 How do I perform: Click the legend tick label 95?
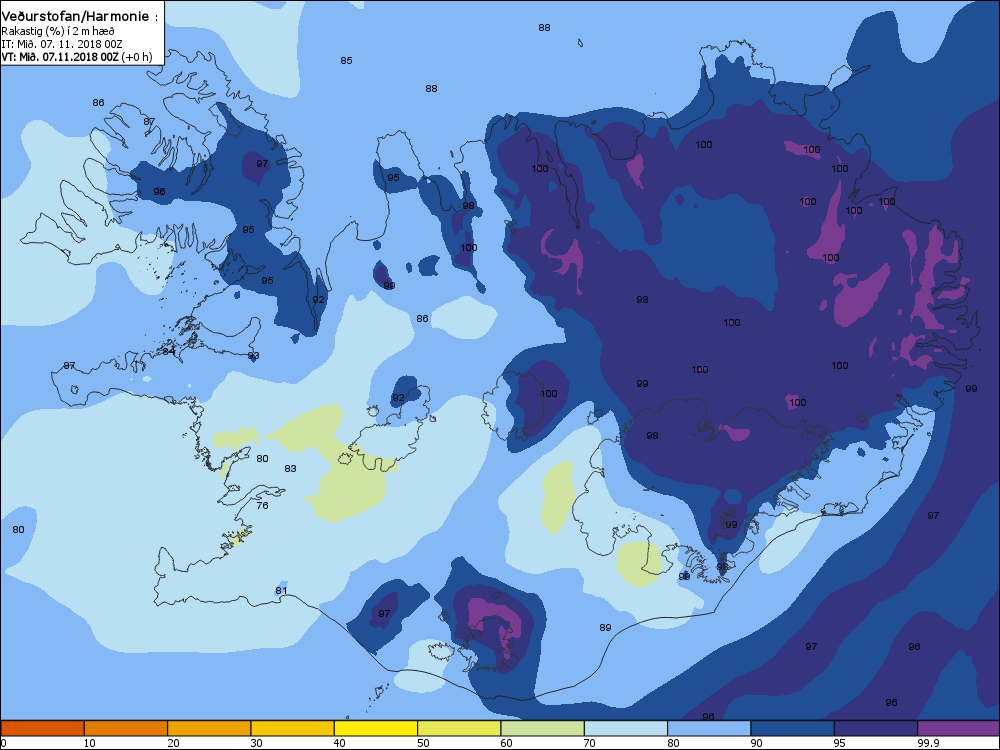pyautogui.click(x=839, y=743)
